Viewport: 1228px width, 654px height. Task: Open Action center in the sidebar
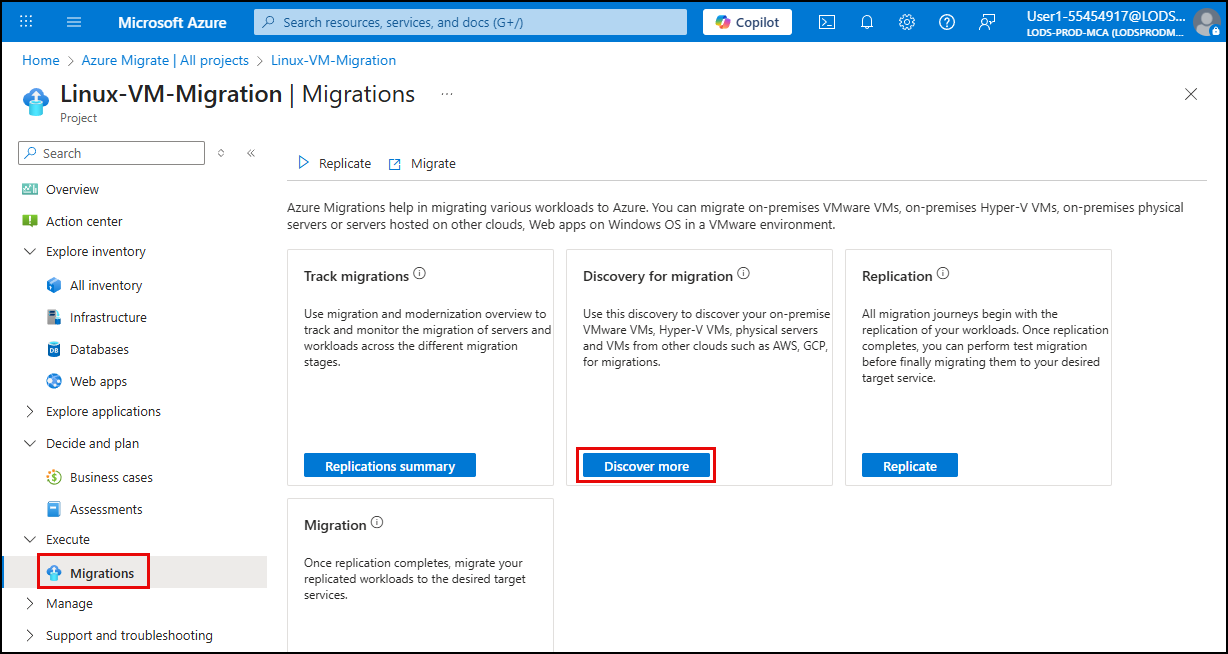click(84, 221)
